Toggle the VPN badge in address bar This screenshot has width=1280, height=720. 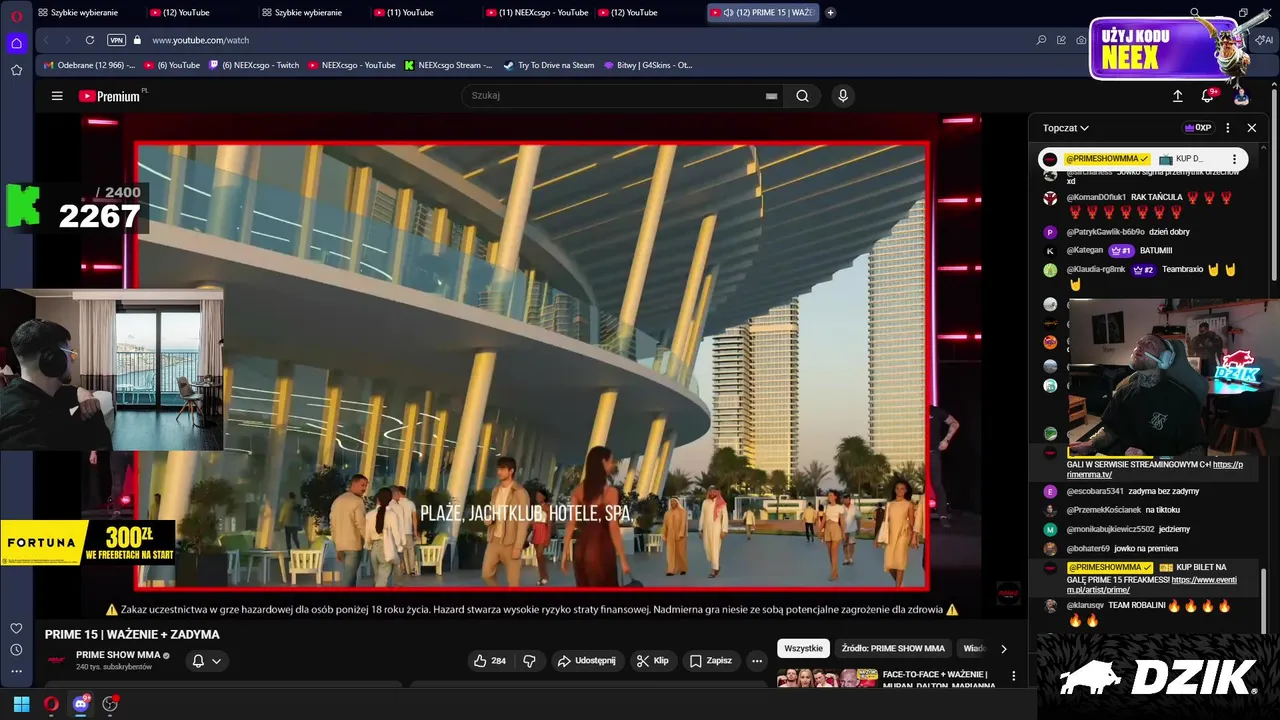pos(116,40)
